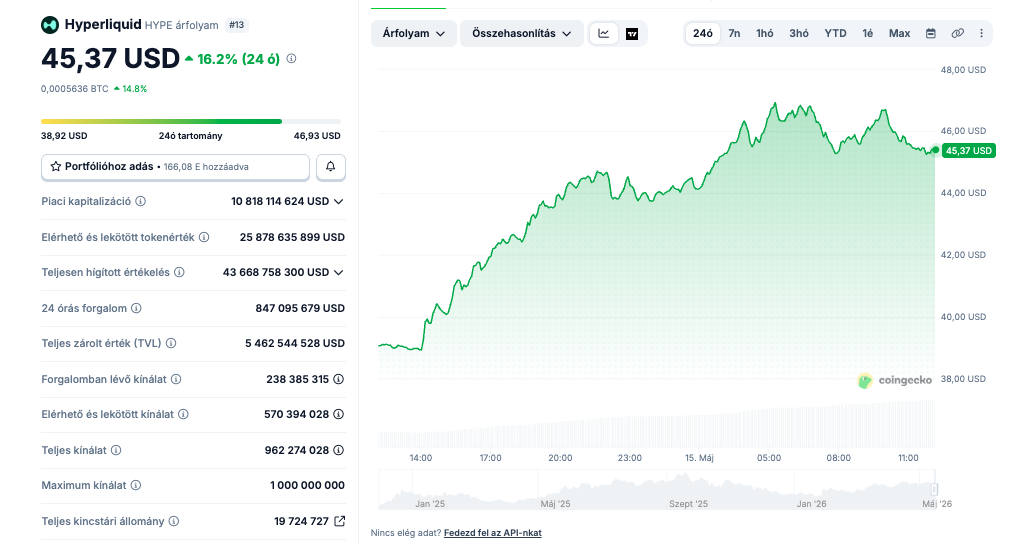Open info icon after 238 385 315

click(338, 379)
